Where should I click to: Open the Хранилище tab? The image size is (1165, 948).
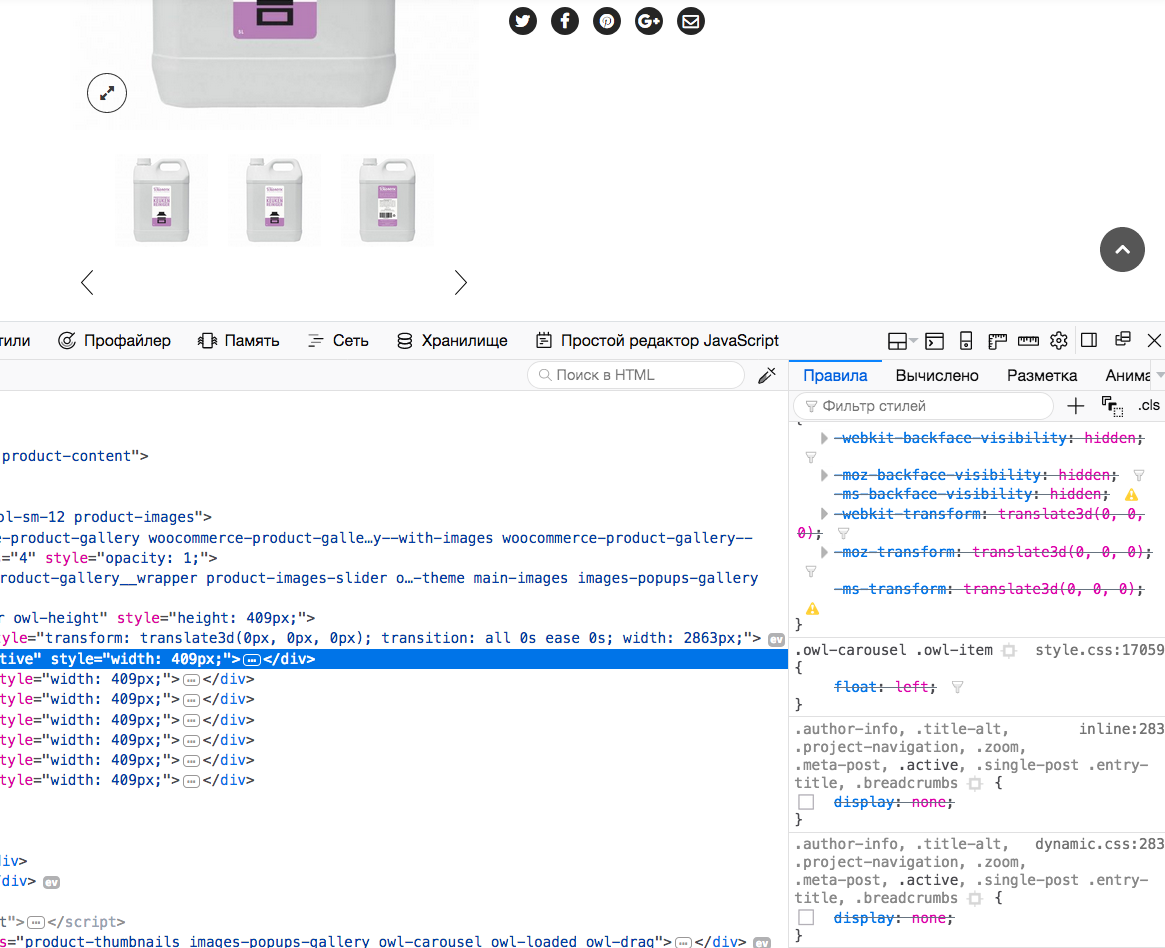coord(452,340)
